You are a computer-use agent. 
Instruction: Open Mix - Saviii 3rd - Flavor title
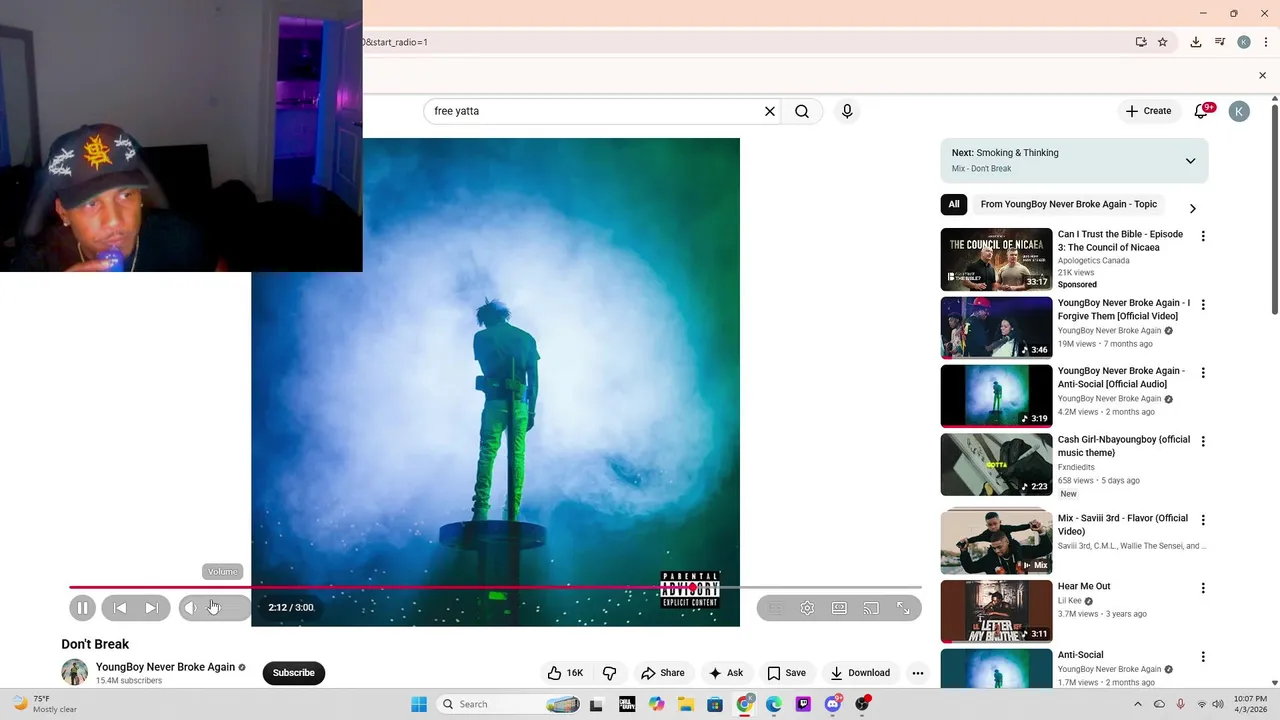coord(1123,525)
